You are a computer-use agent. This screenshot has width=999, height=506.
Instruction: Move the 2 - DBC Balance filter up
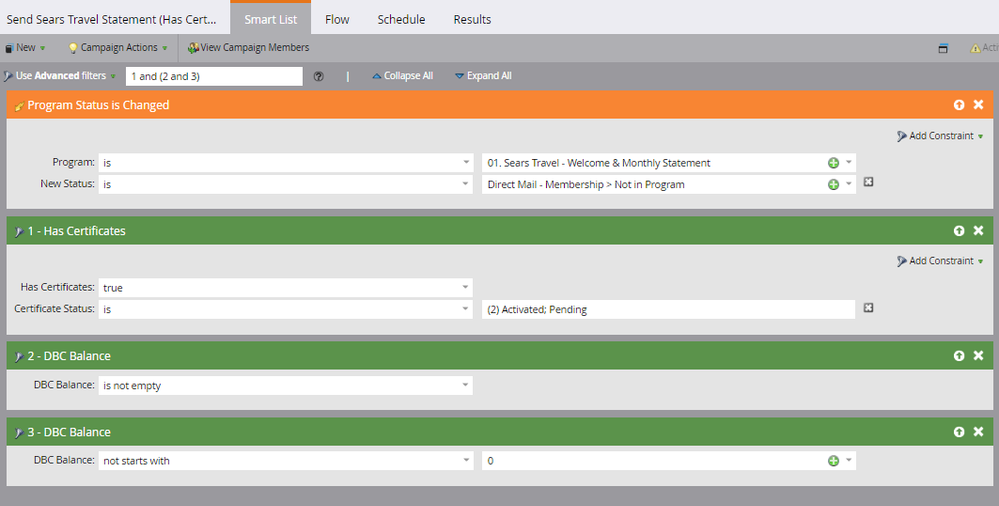tap(959, 356)
